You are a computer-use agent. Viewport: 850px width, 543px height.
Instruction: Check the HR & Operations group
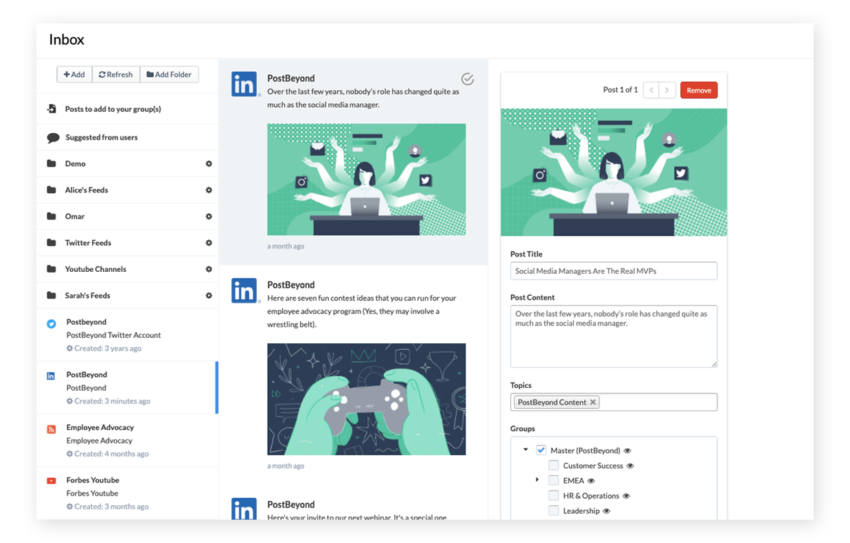pyautogui.click(x=553, y=495)
